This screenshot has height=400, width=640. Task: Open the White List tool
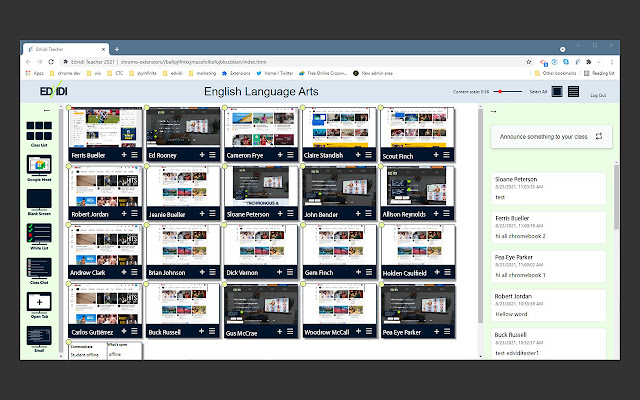[39, 233]
